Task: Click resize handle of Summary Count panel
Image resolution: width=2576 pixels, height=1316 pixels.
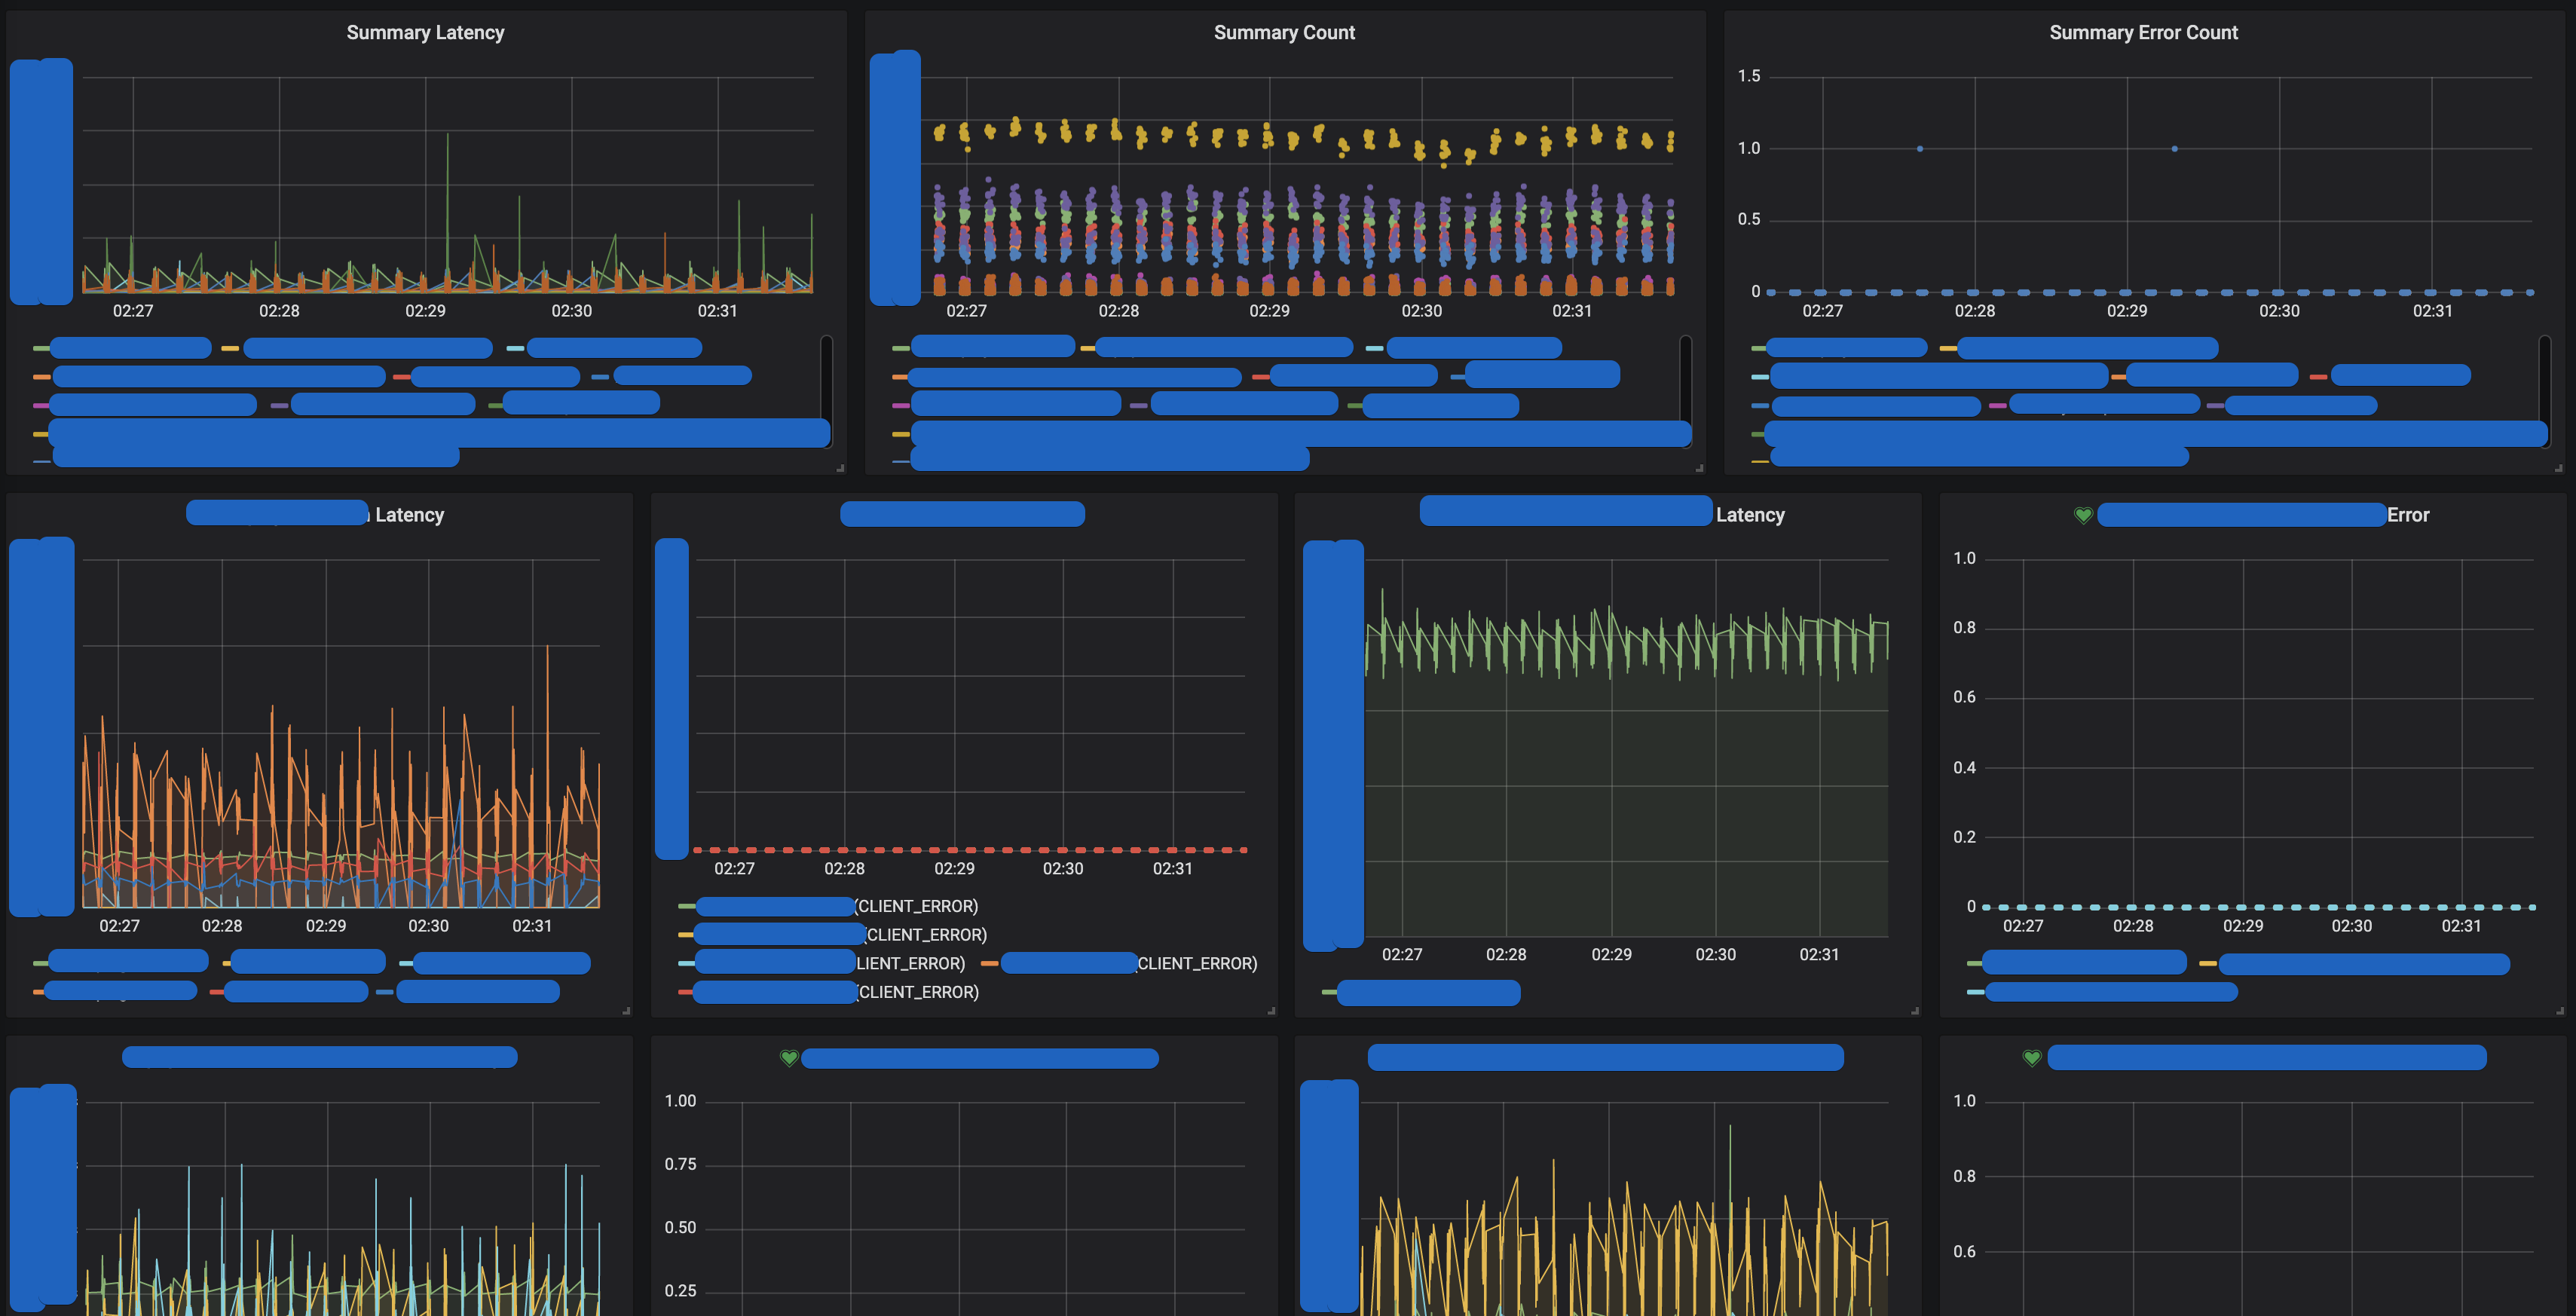Action: pos(1699,468)
